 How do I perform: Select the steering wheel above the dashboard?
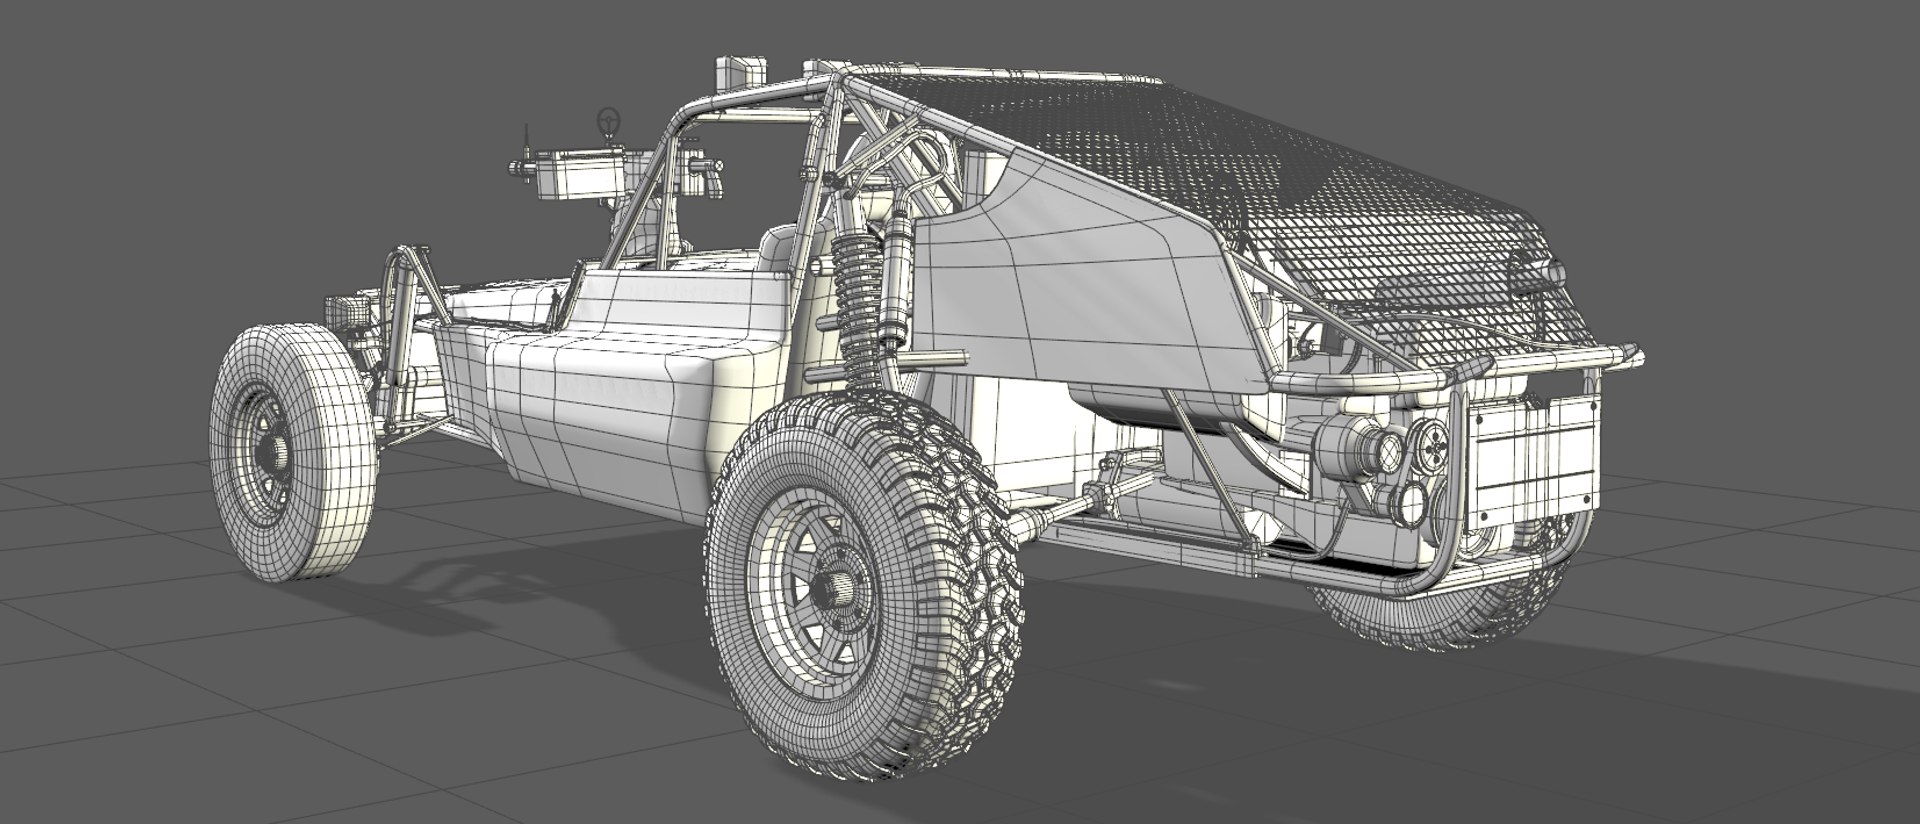(608, 122)
